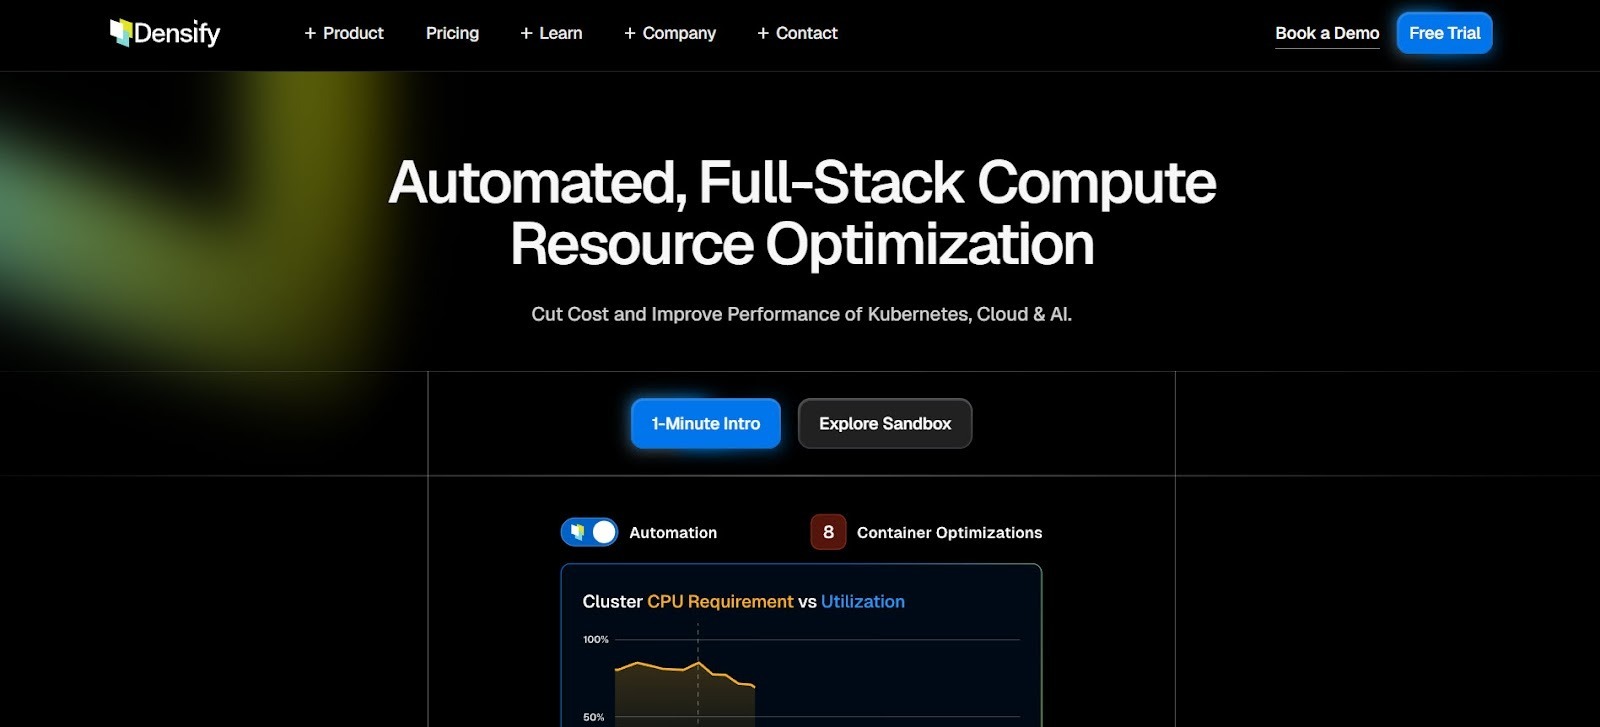The height and width of the screenshot is (727, 1600).
Task: Click the Densify icon on the Automation toggle
Action: click(x=580, y=532)
